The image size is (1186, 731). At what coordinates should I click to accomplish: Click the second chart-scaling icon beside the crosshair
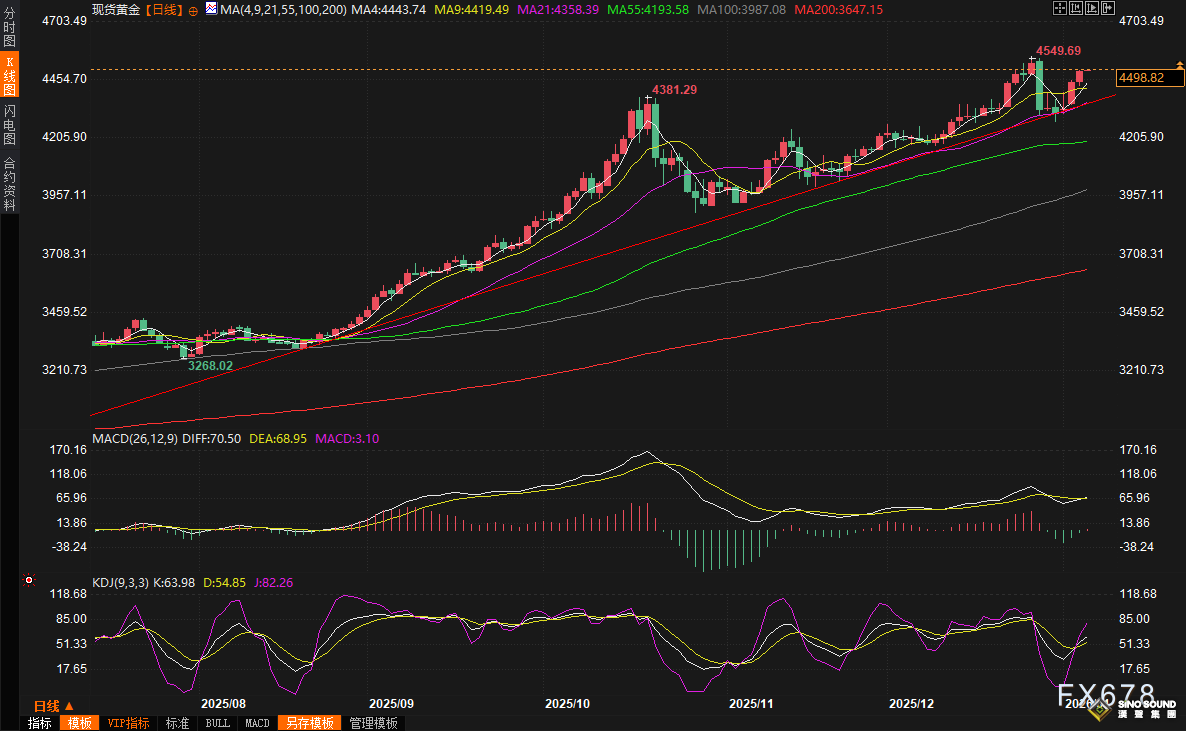pyautogui.click(x=1077, y=8)
